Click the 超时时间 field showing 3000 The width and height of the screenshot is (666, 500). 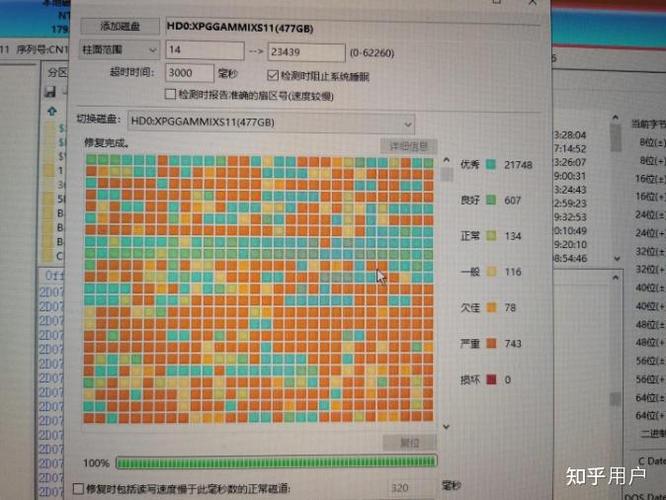[189, 73]
